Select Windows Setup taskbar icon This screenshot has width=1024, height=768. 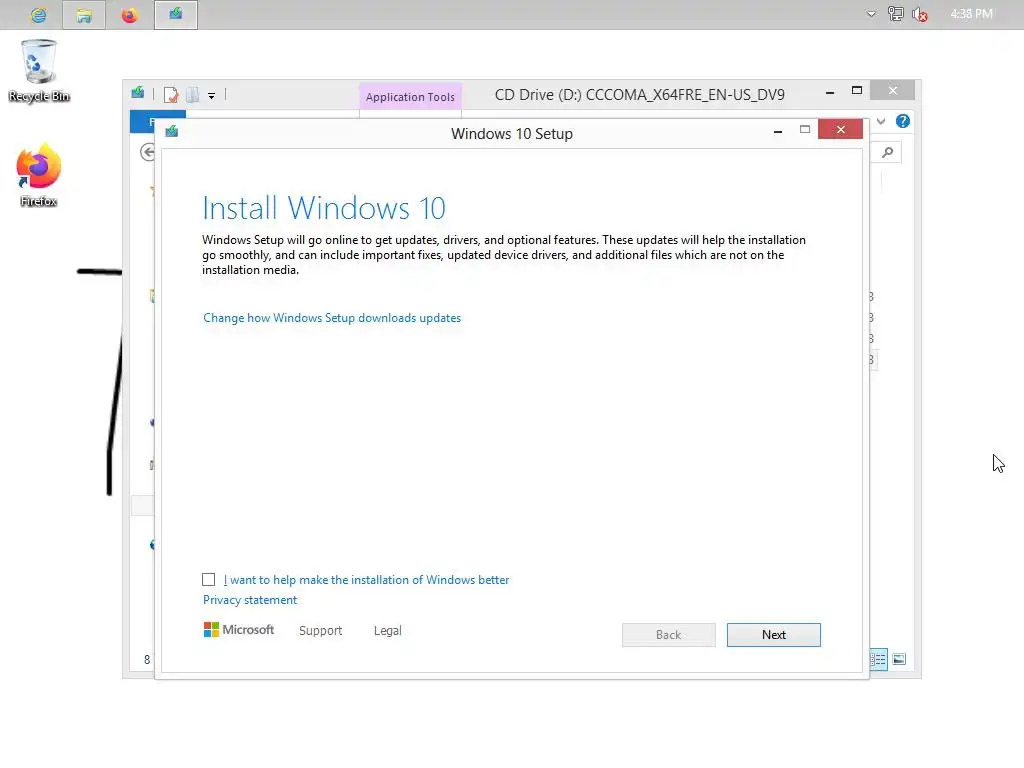click(x=176, y=15)
